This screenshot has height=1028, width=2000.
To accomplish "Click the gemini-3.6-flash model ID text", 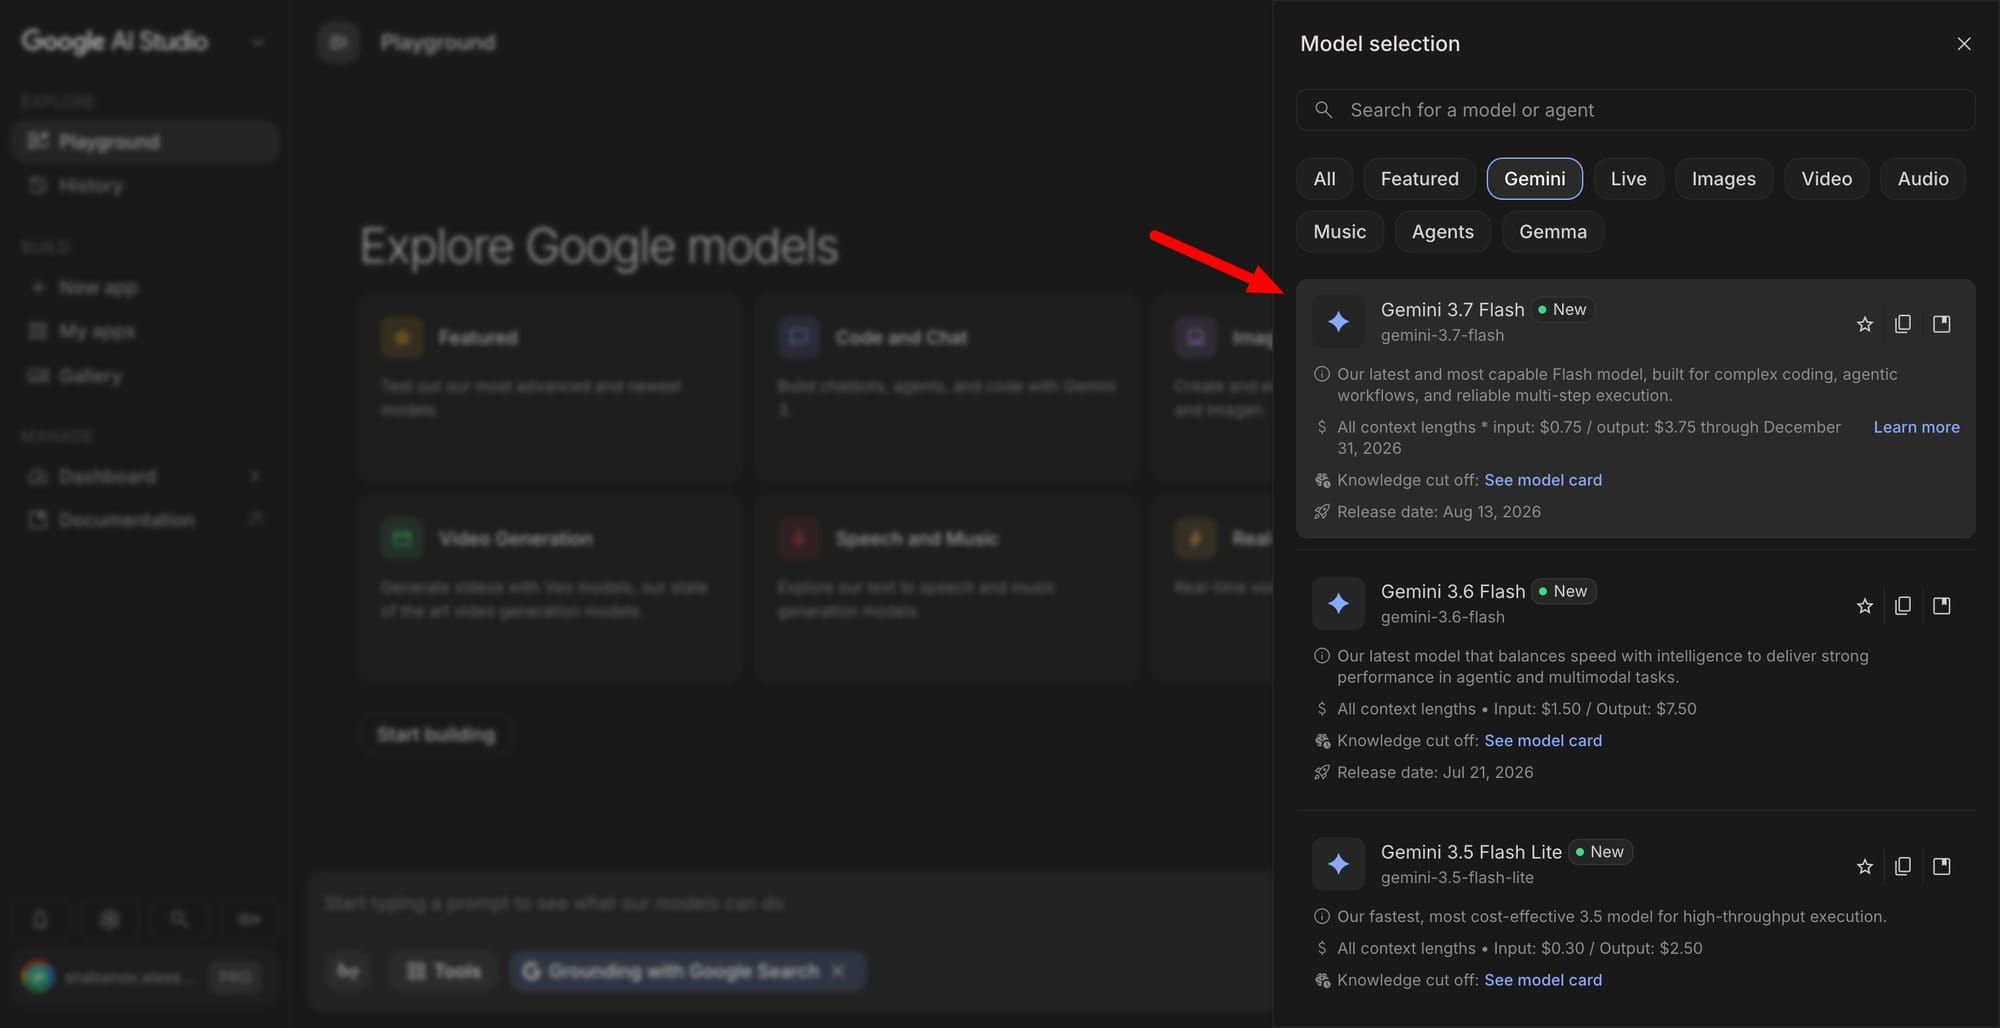I will click(1442, 618).
